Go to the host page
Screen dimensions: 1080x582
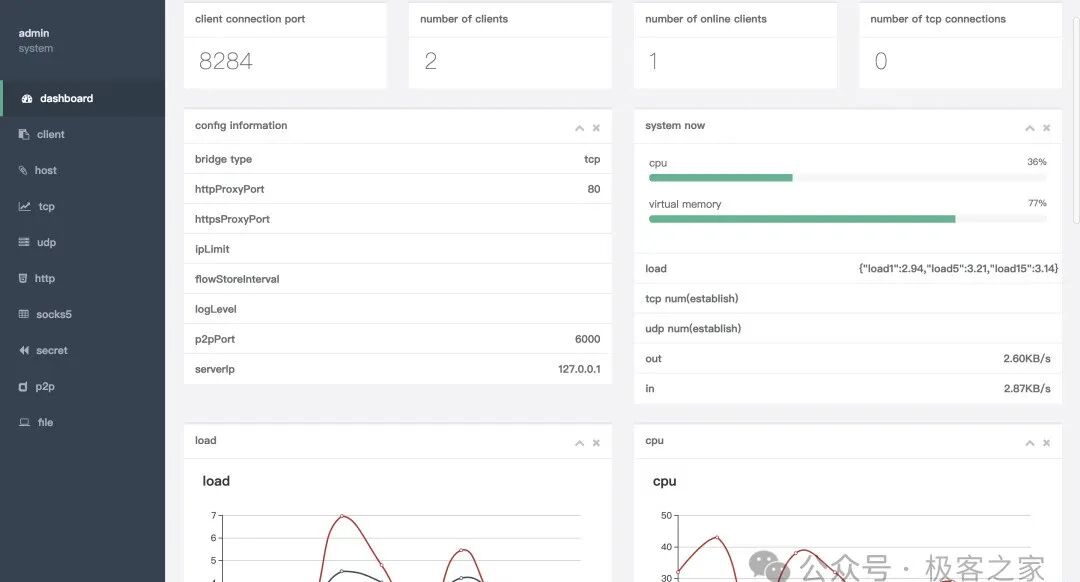coord(83,170)
